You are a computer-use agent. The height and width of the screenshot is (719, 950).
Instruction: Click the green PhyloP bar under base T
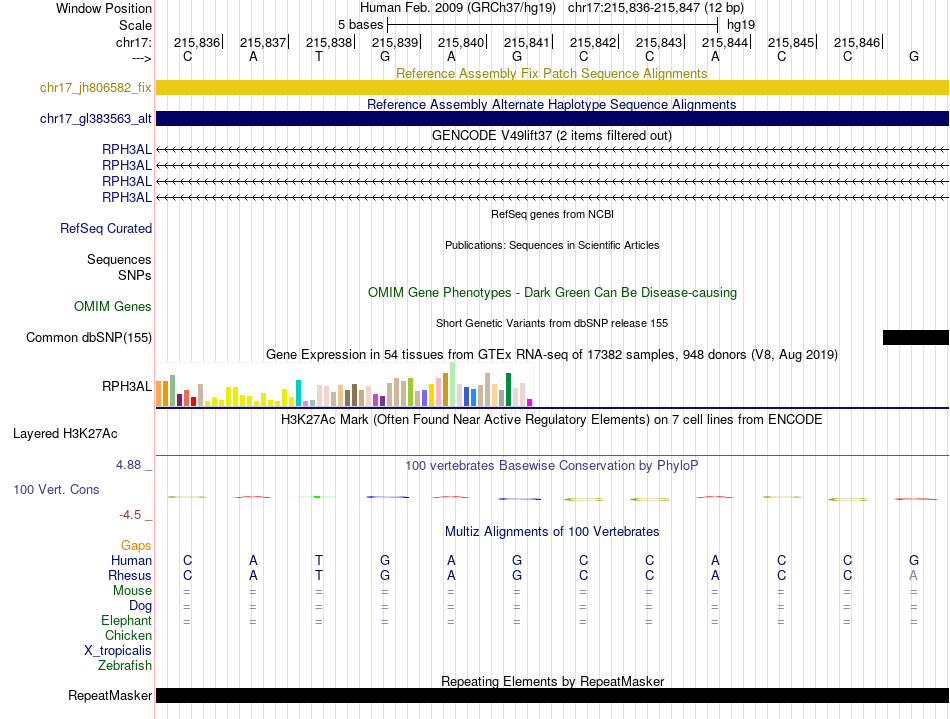click(317, 497)
